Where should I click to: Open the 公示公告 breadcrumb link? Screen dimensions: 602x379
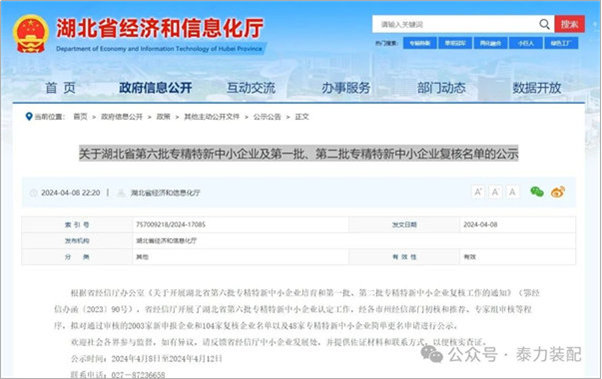tap(267, 116)
